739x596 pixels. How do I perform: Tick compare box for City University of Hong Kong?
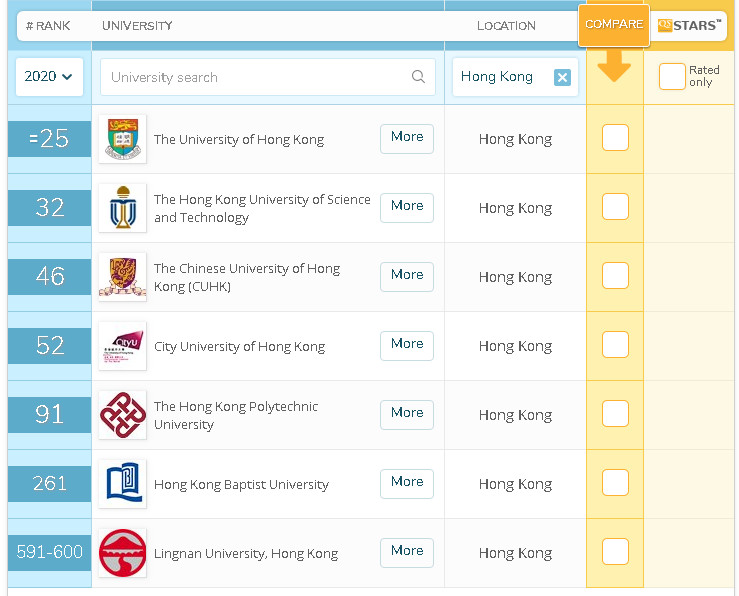point(615,344)
